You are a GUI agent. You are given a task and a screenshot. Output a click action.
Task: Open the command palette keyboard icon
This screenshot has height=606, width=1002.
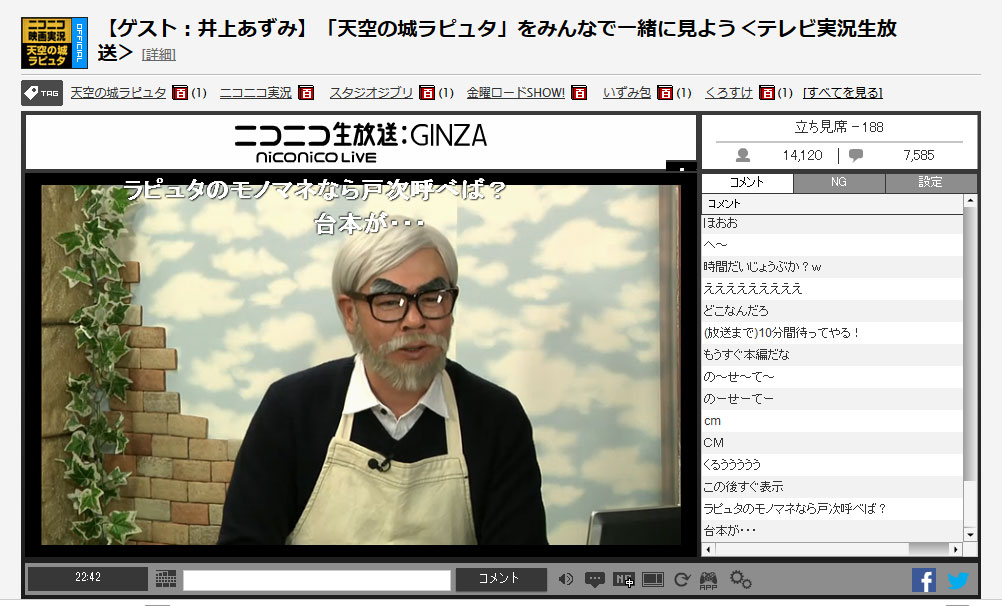click(x=166, y=579)
